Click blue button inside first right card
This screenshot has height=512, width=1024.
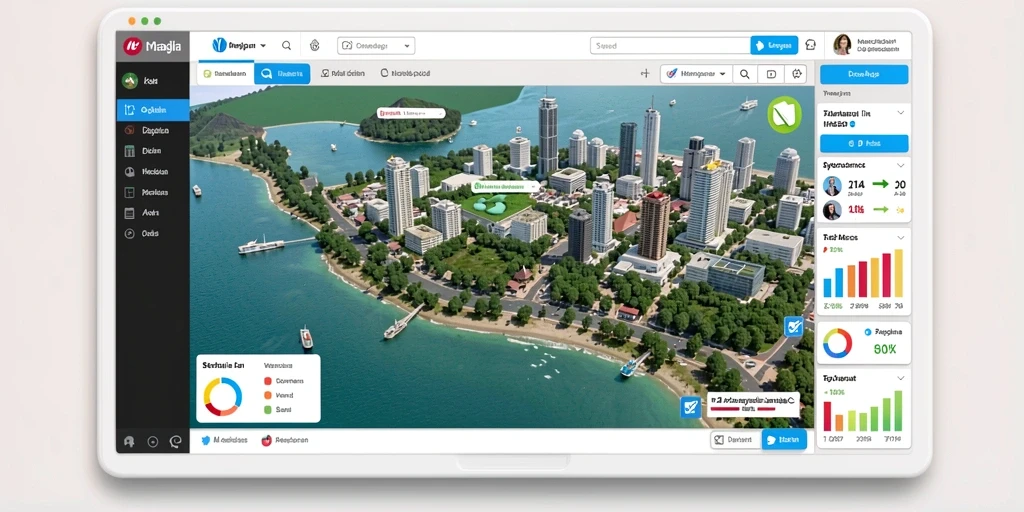[x=864, y=143]
